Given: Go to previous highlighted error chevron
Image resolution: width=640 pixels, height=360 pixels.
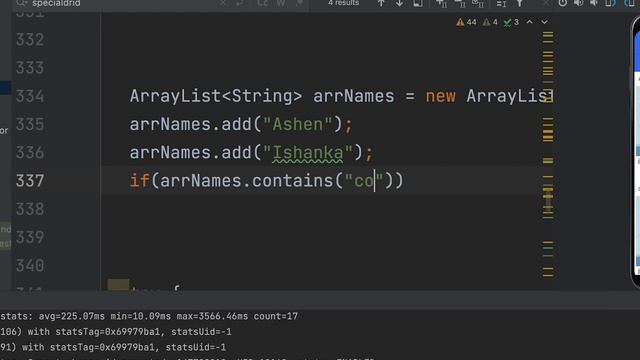Looking at the screenshot, I should click(529, 22).
